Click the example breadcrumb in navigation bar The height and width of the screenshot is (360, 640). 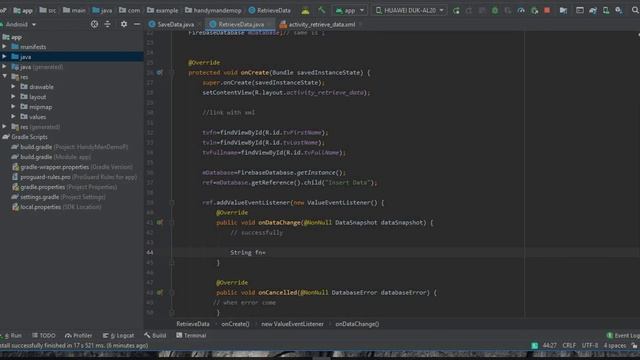coord(162,10)
